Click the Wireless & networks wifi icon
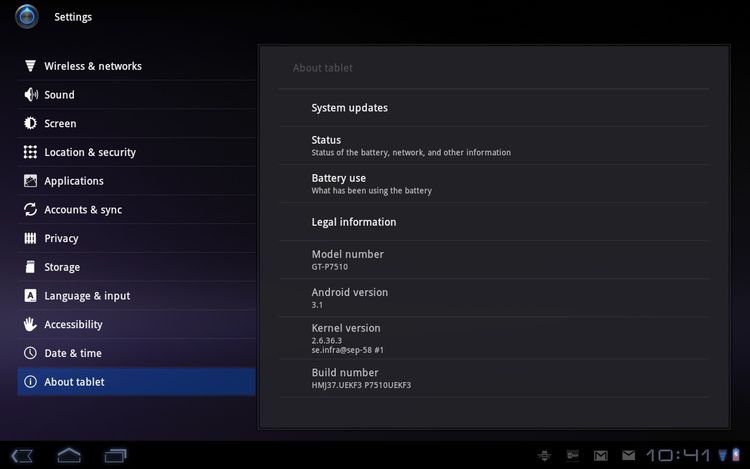Image resolution: width=750 pixels, height=469 pixels. coord(30,66)
